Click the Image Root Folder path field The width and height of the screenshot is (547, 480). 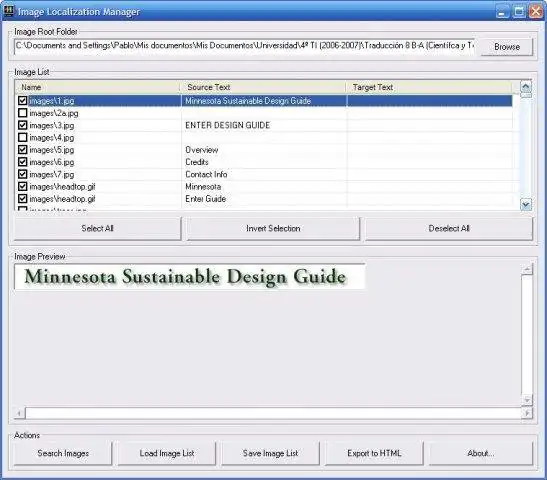(x=245, y=47)
